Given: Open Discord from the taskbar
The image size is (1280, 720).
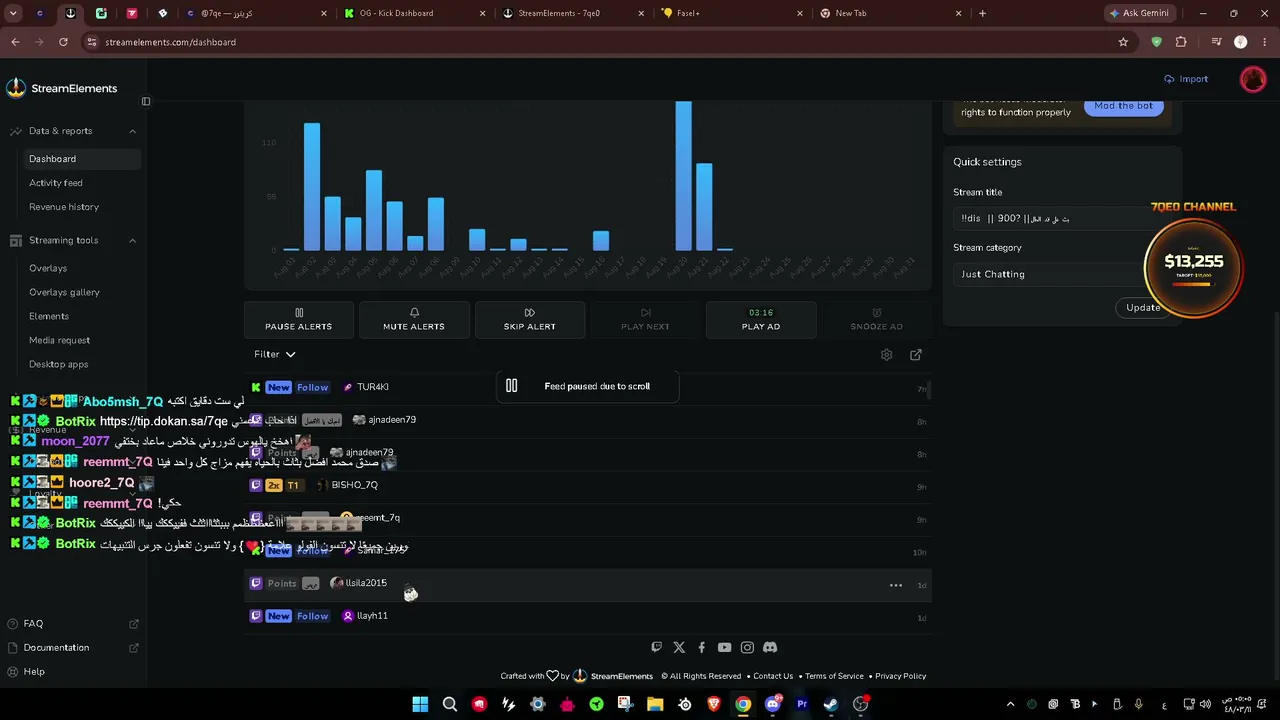Looking at the screenshot, I should 772,704.
